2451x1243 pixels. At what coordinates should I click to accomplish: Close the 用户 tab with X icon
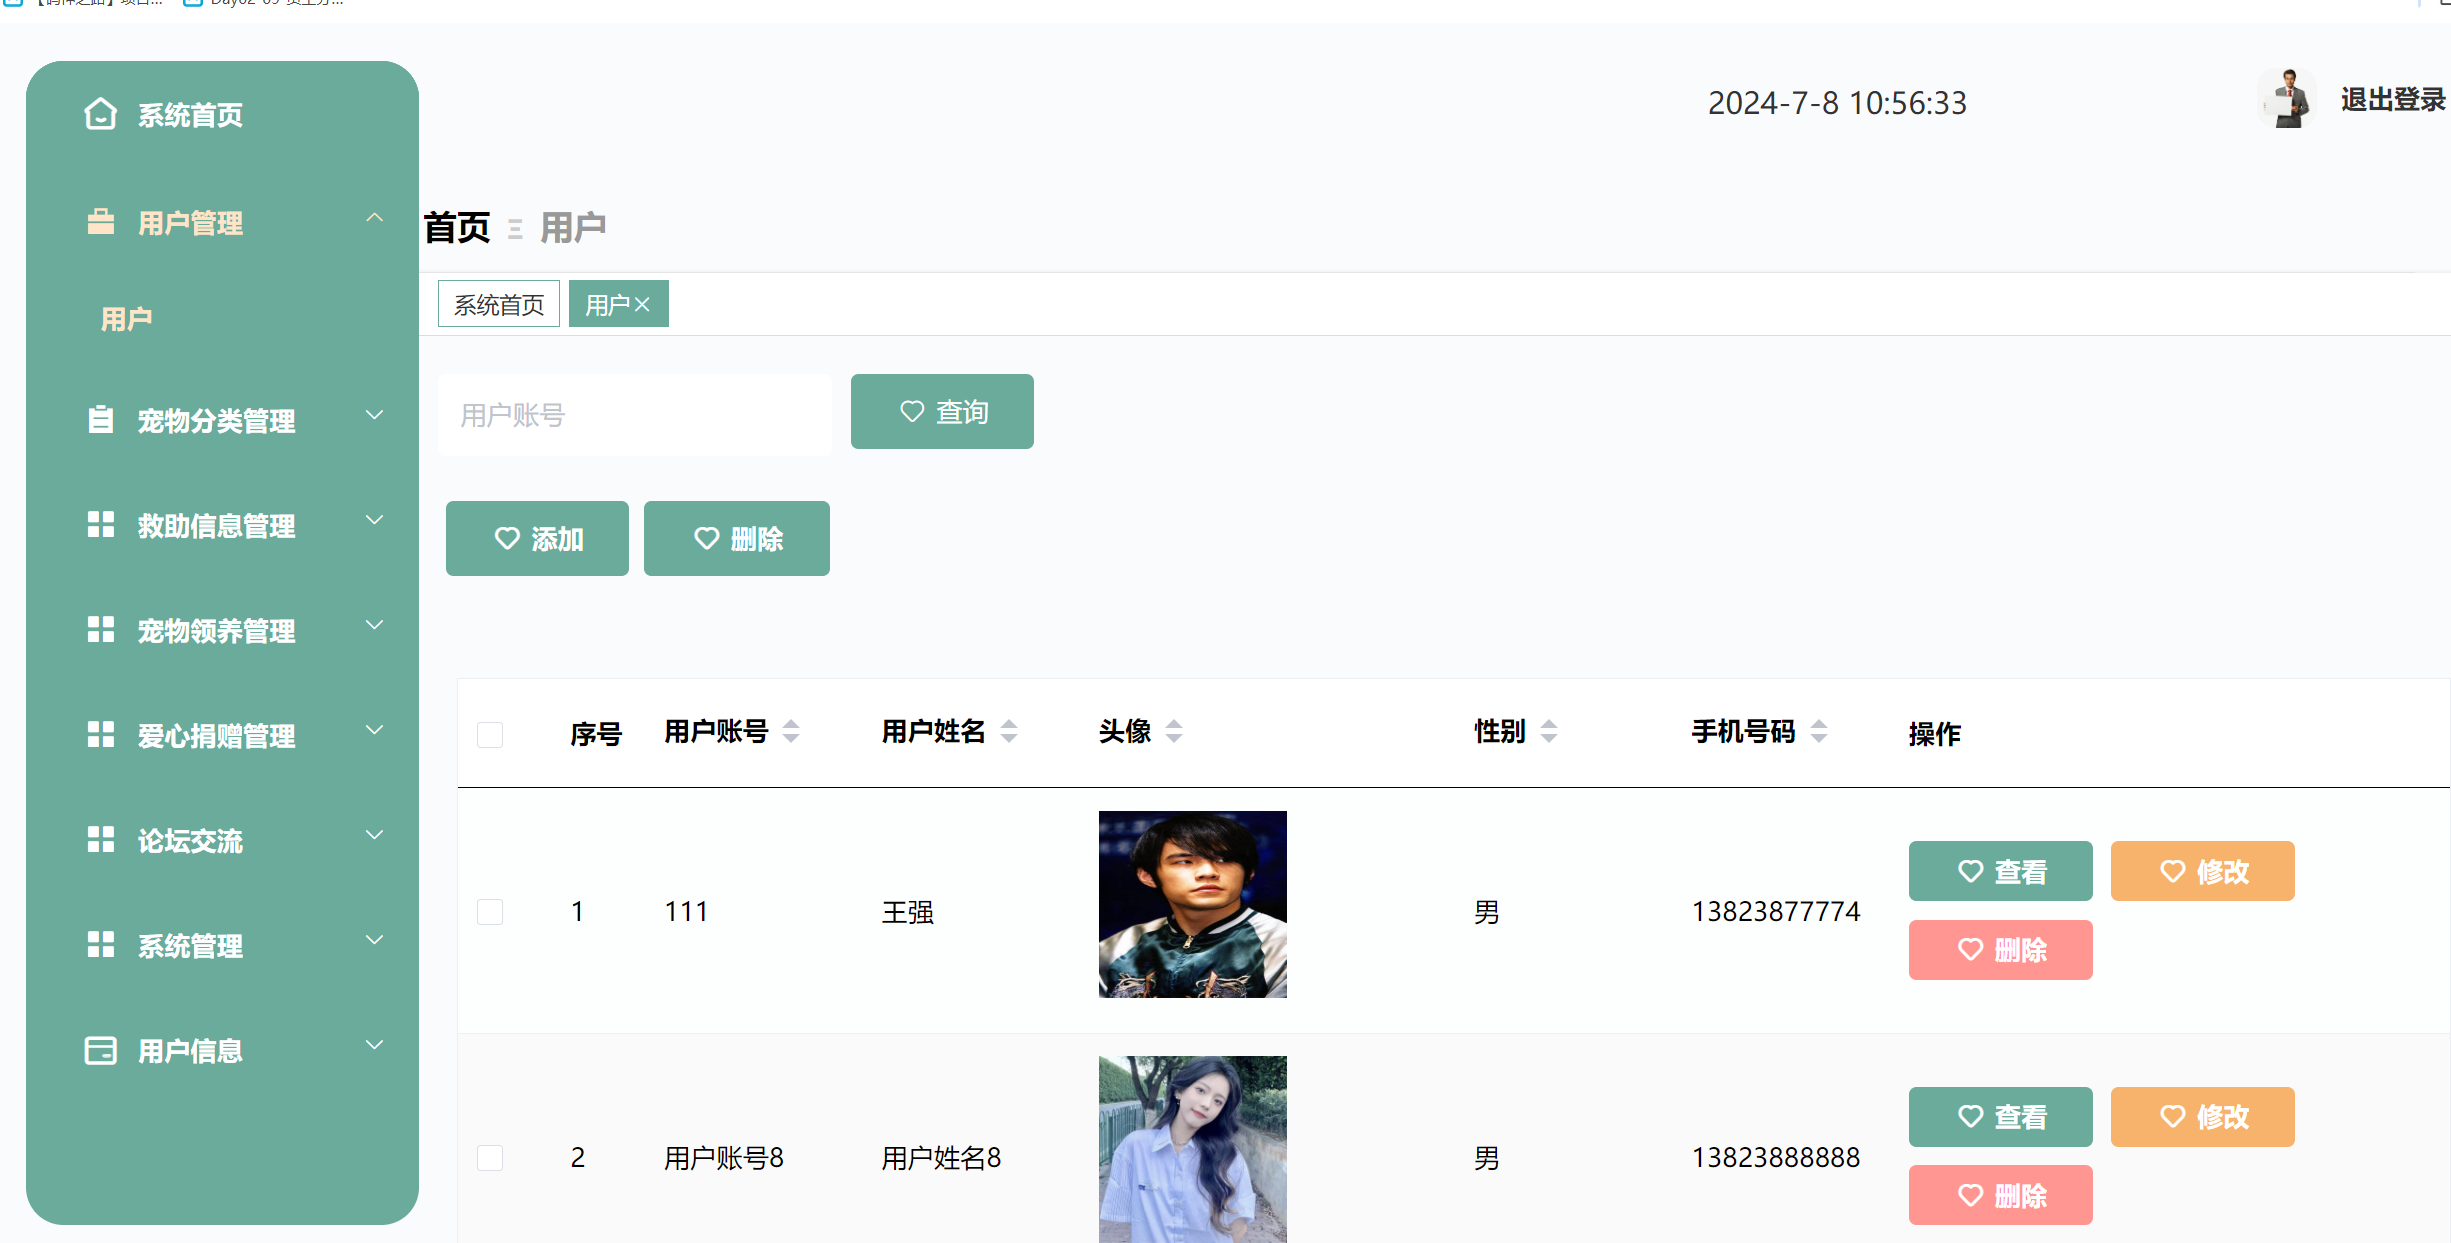(x=643, y=305)
